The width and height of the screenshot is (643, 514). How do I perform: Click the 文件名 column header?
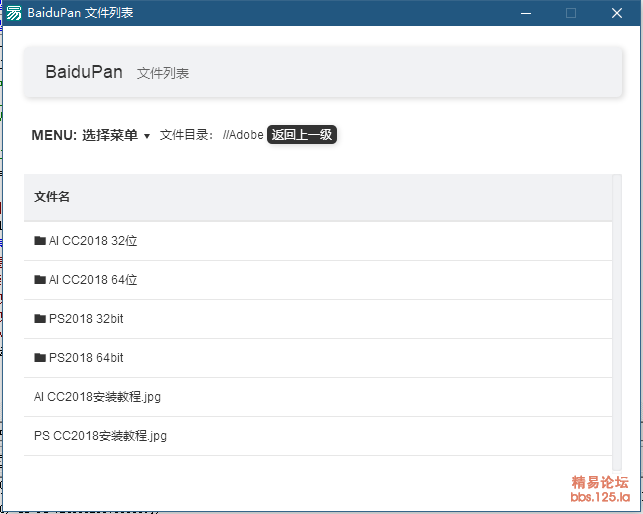click(x=52, y=196)
